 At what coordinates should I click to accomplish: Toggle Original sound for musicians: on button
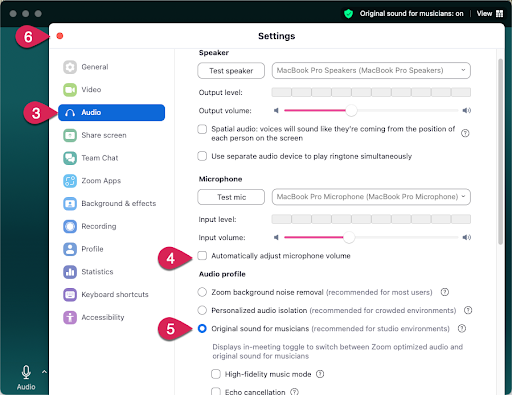tap(411, 14)
